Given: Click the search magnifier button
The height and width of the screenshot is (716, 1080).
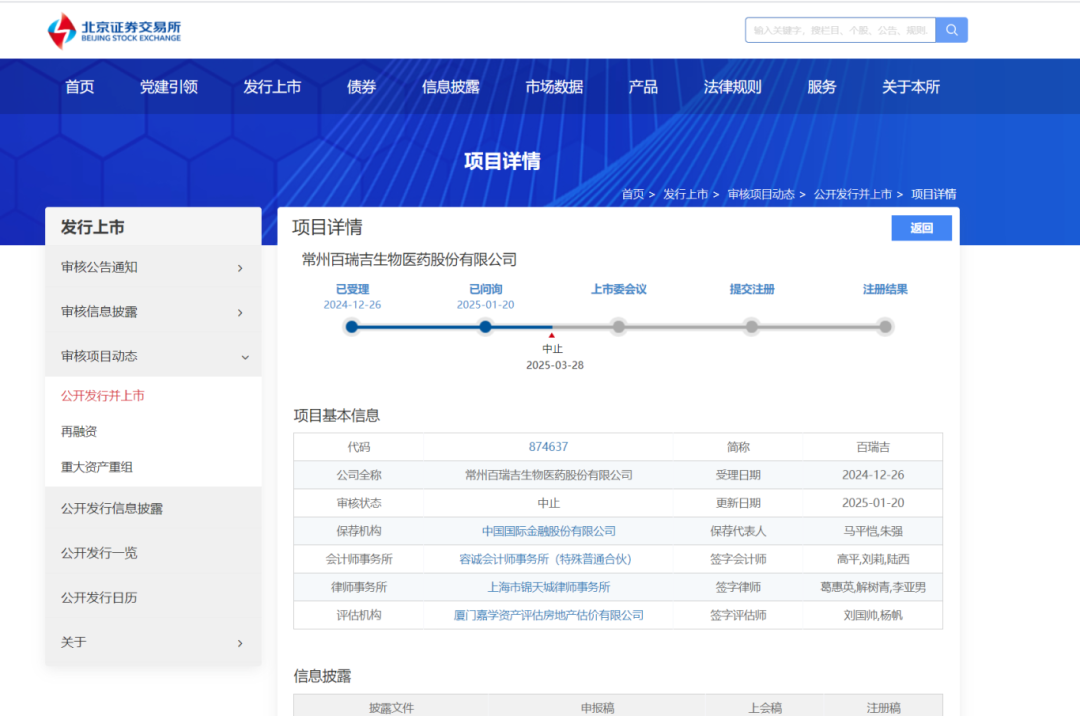Looking at the screenshot, I should point(951,30).
